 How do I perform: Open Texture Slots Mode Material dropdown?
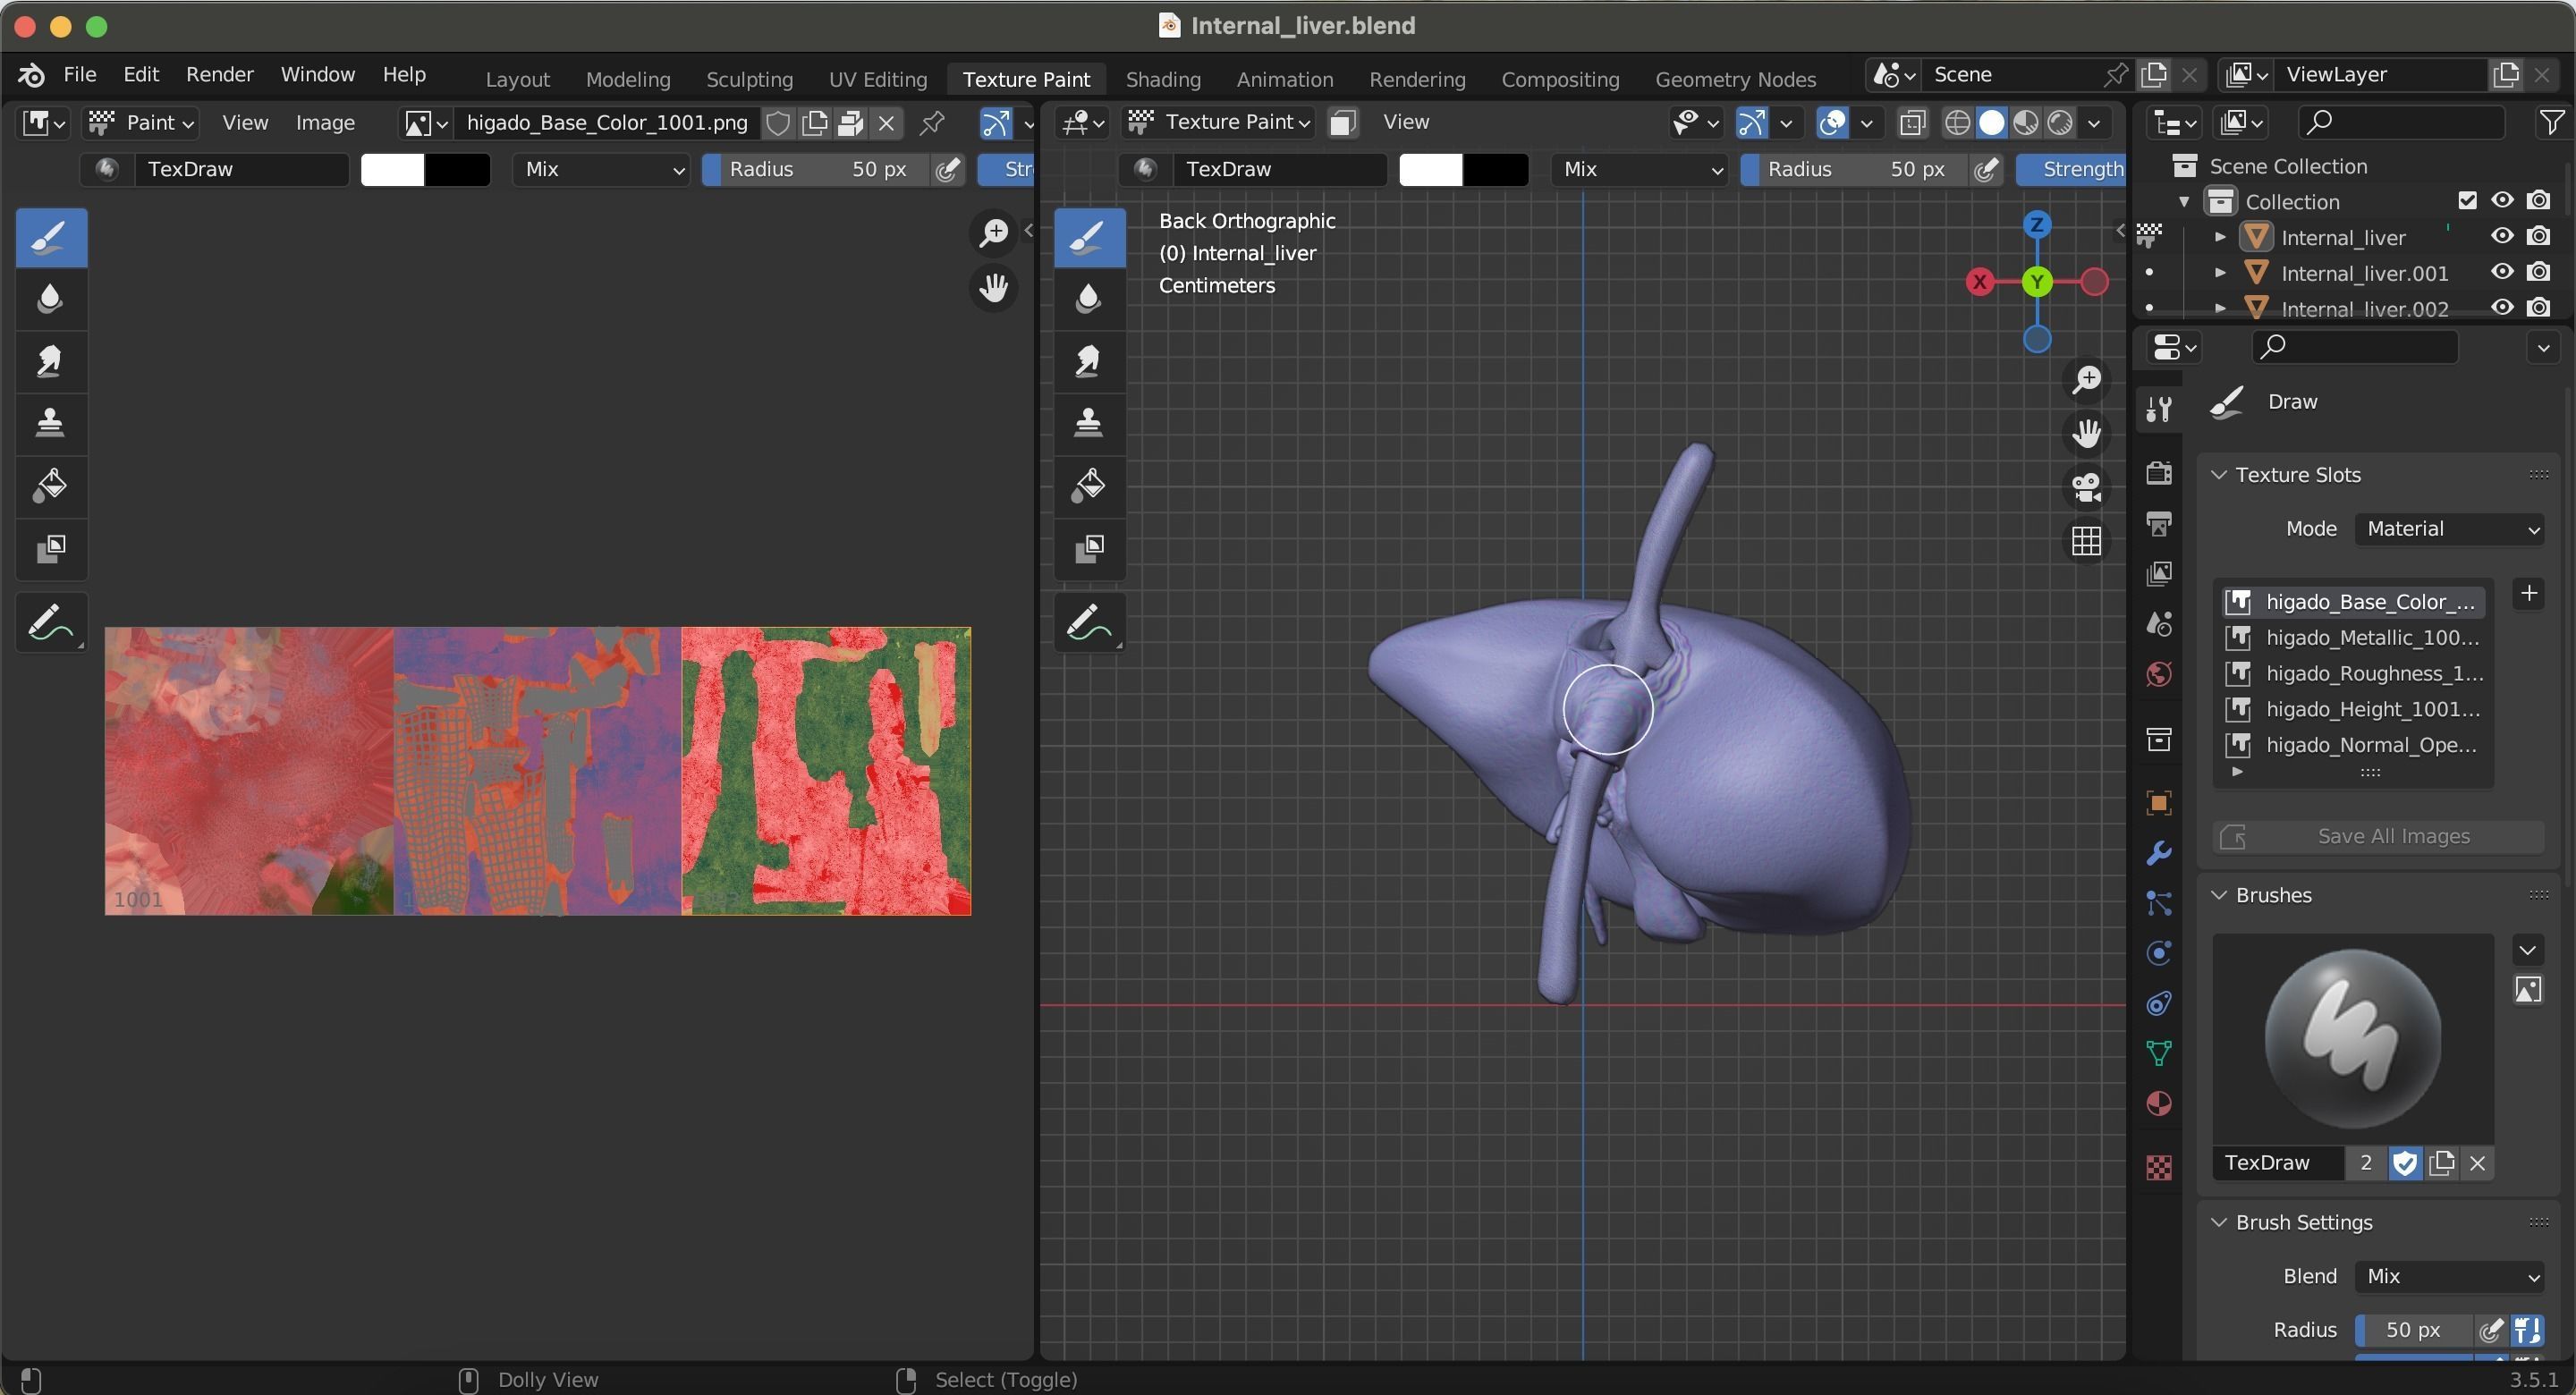point(2449,528)
